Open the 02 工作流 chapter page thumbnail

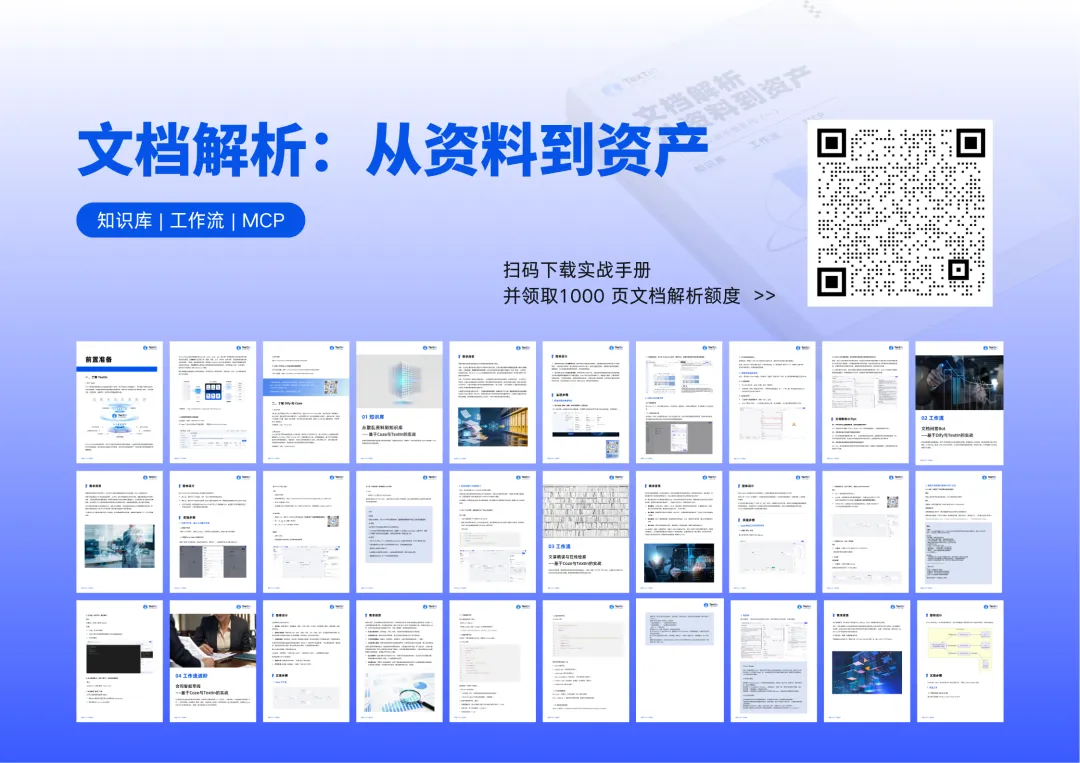click(x=959, y=402)
